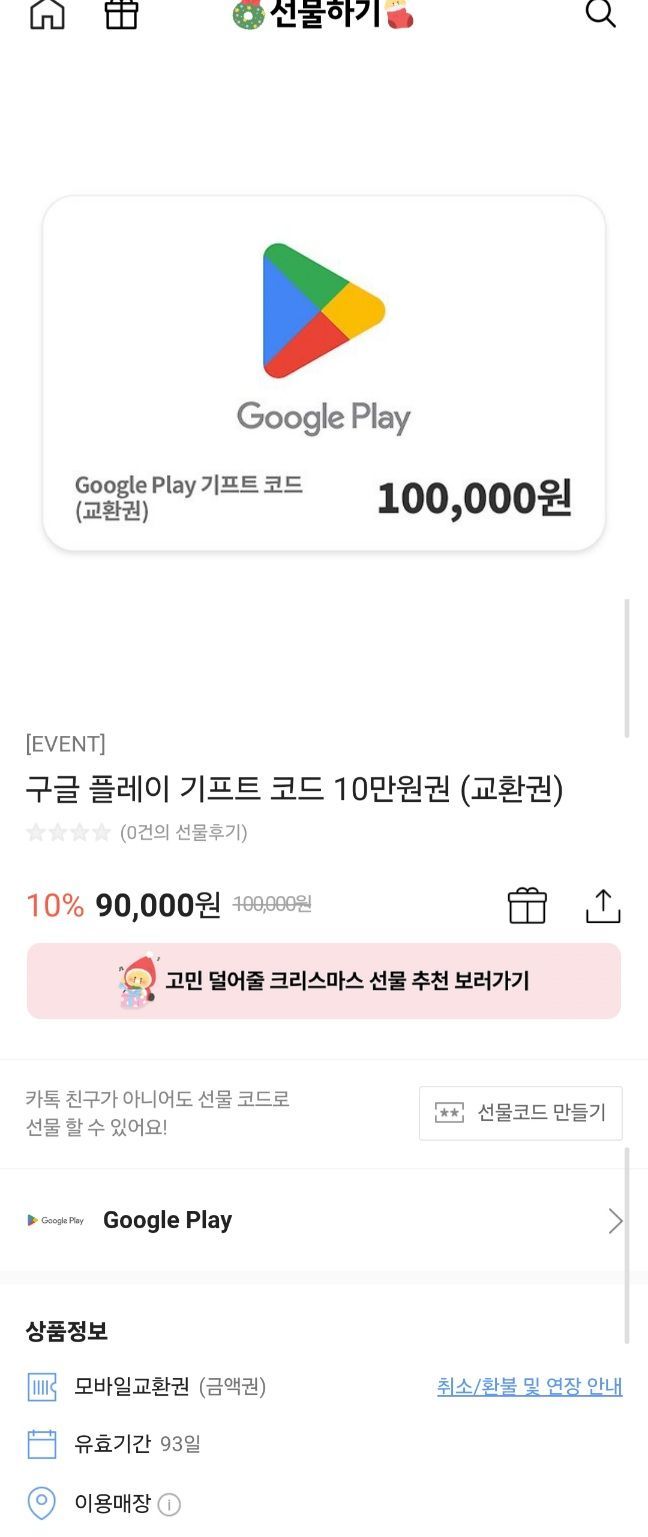Open 취소/환불 및 연장 안내 link
648x1537 pixels.
pyautogui.click(x=530, y=1386)
